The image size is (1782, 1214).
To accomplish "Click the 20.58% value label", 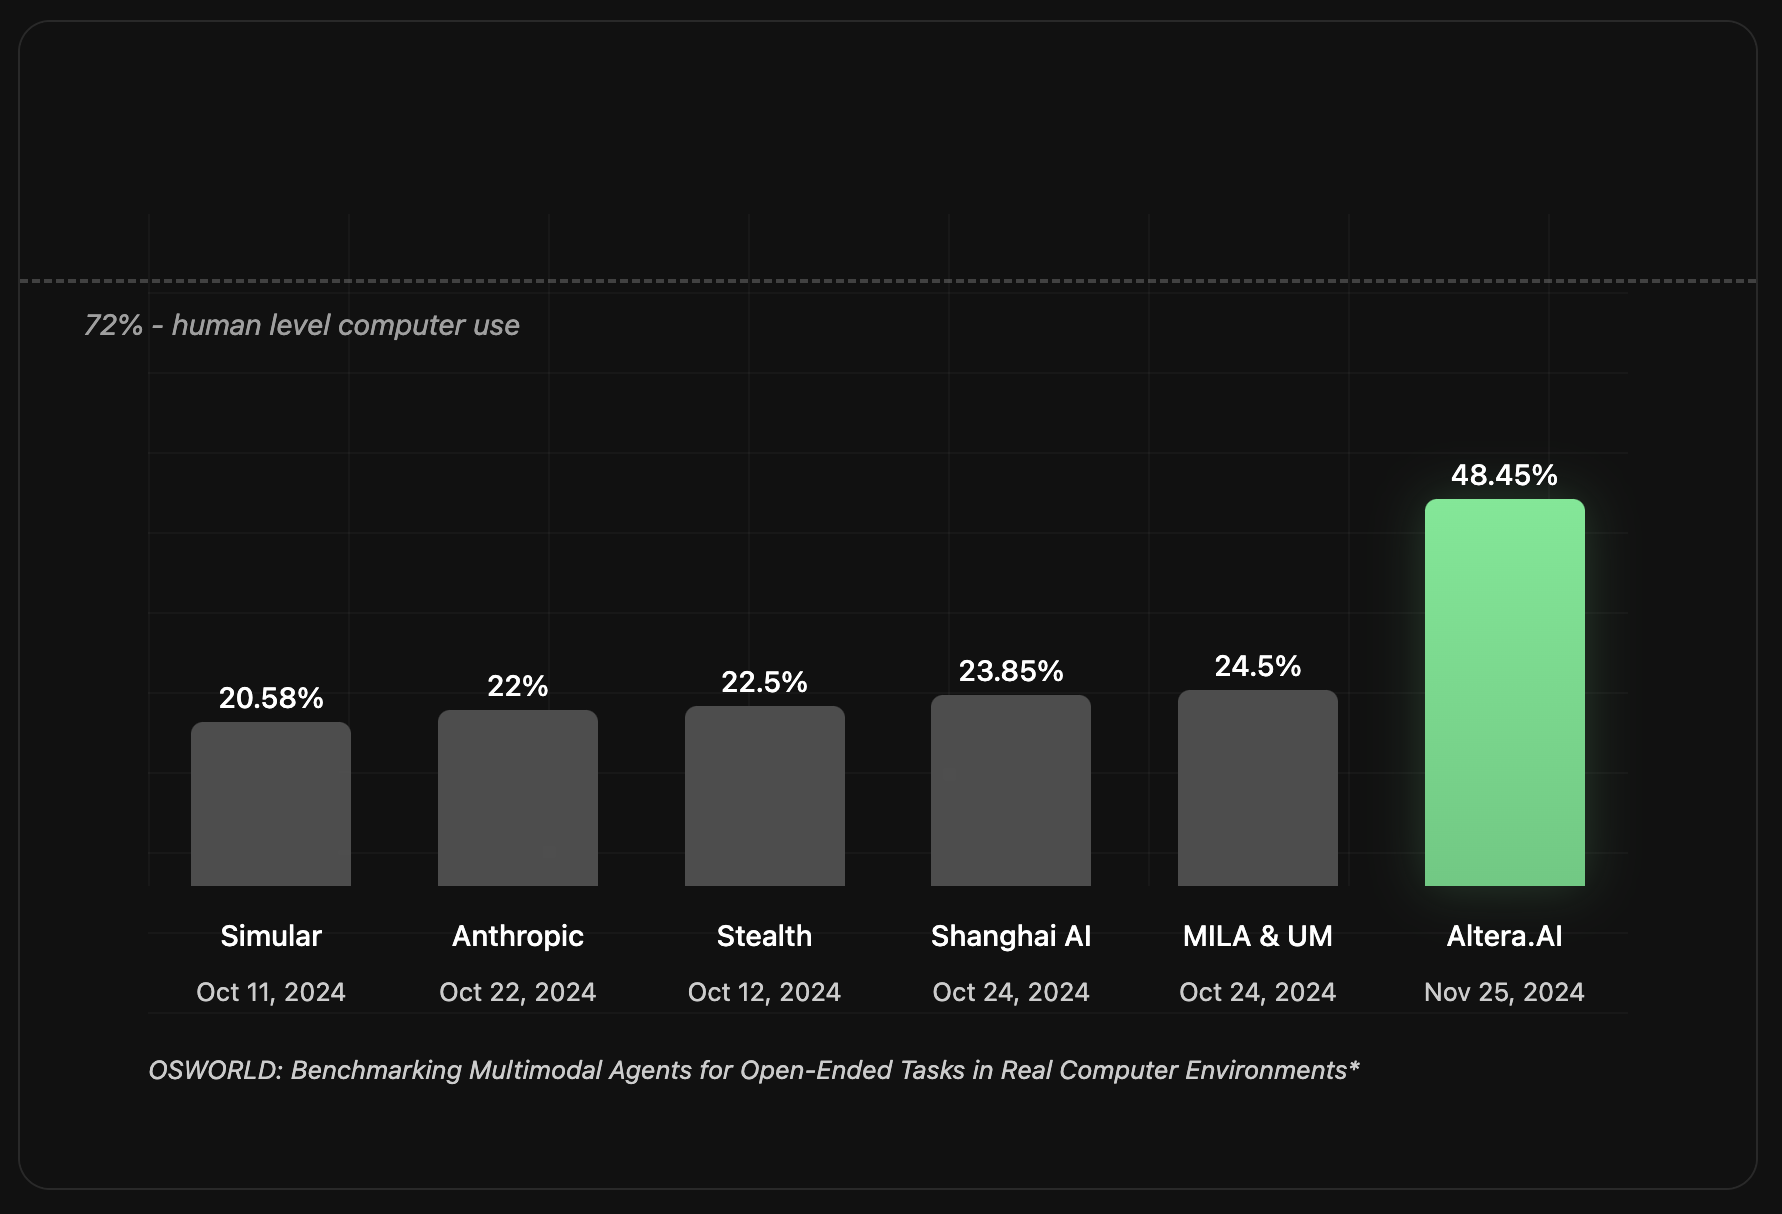I will [271, 698].
